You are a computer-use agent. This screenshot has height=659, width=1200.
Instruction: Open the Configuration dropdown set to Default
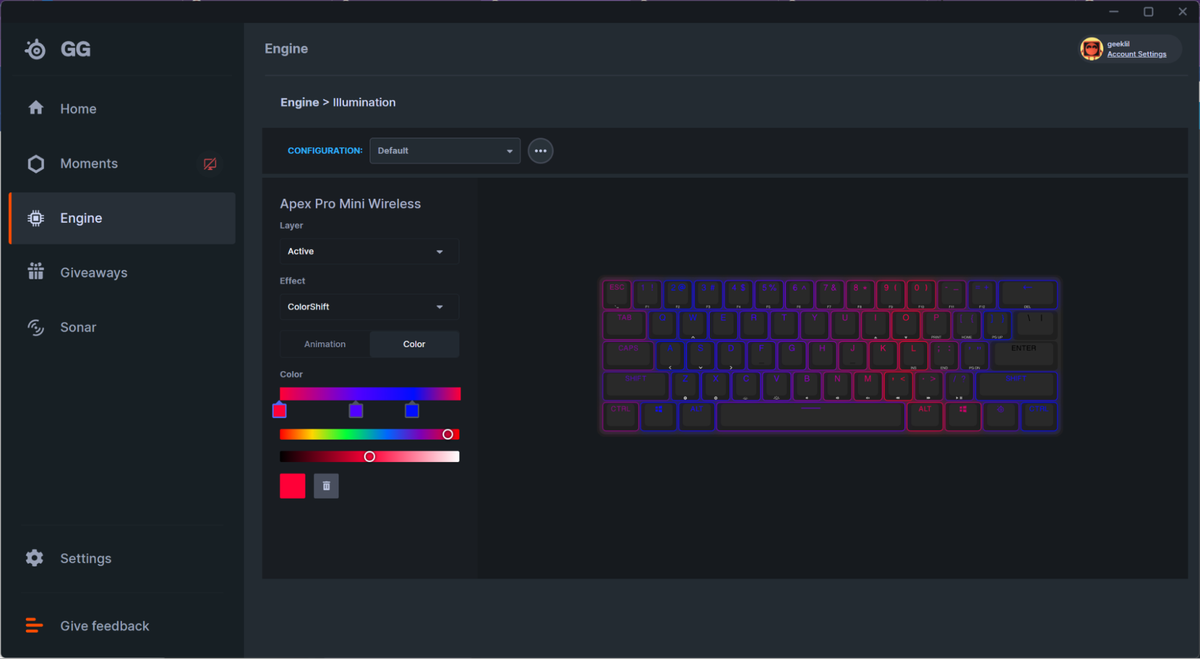[x=444, y=150]
